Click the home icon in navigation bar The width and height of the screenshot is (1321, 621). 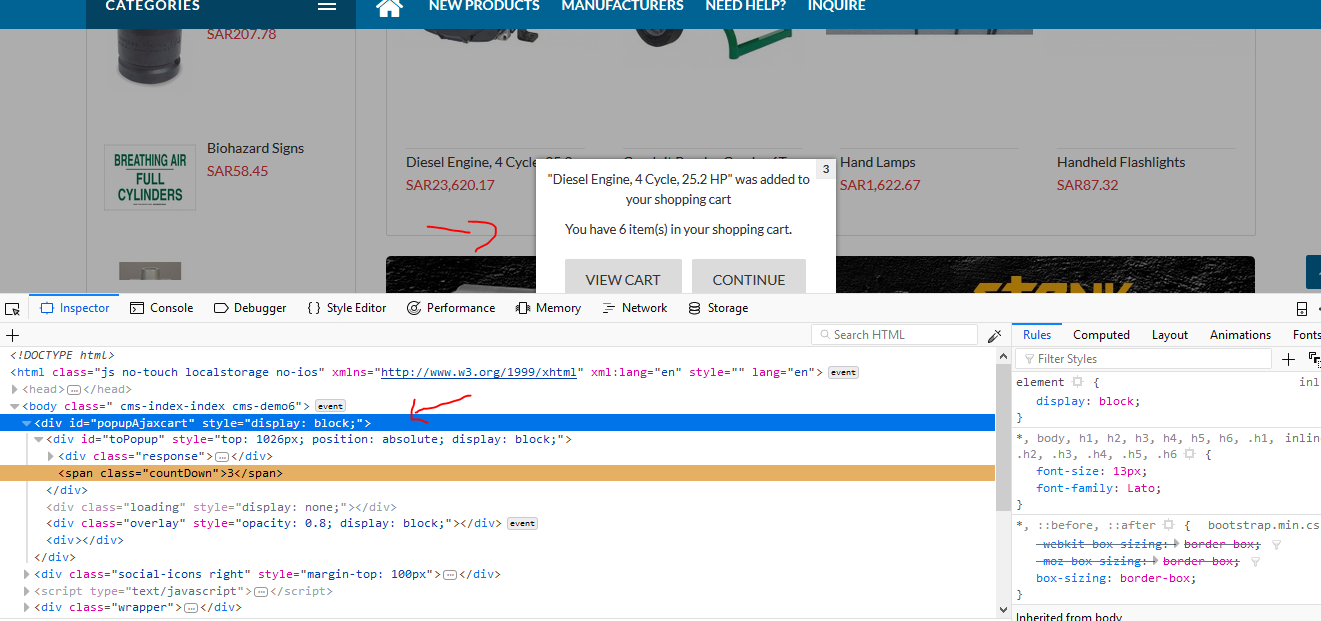(389, 7)
